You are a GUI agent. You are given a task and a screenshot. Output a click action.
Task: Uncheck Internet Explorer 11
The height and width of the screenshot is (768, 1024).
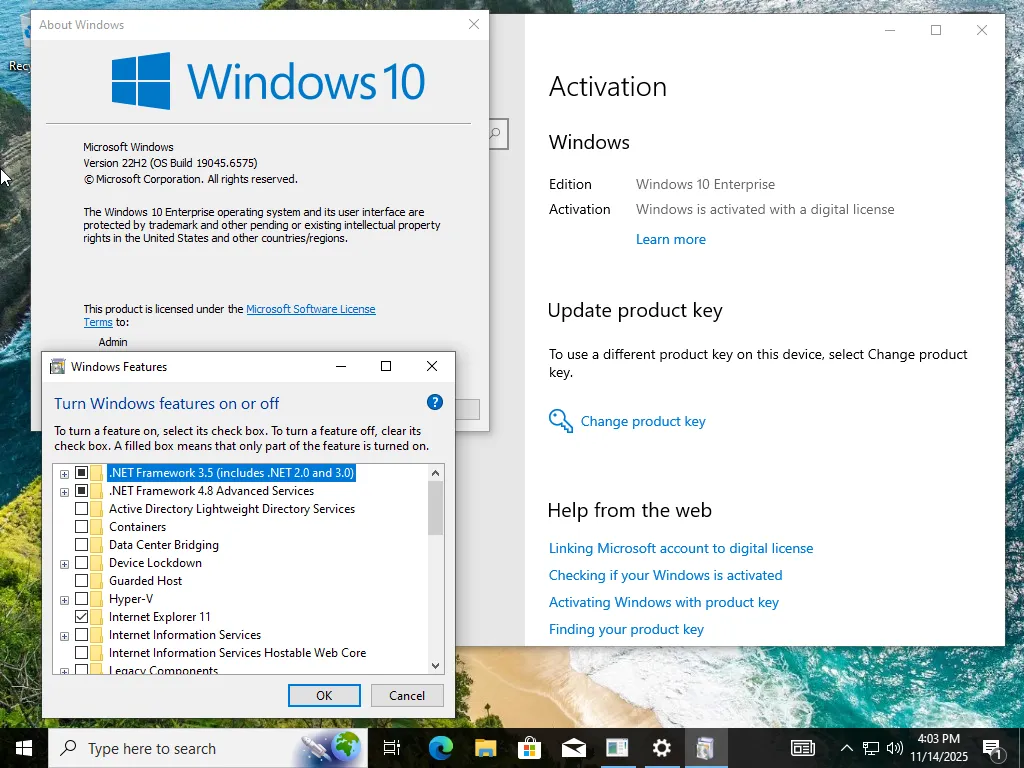pos(82,616)
